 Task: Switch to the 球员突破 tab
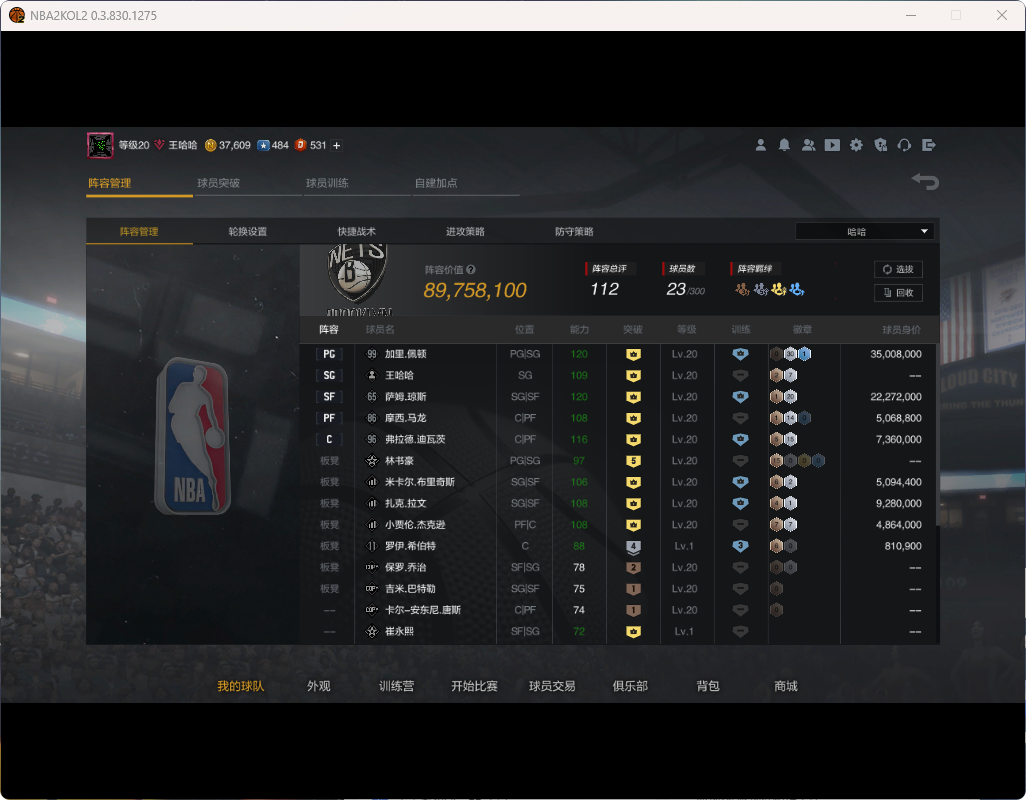[x=218, y=184]
